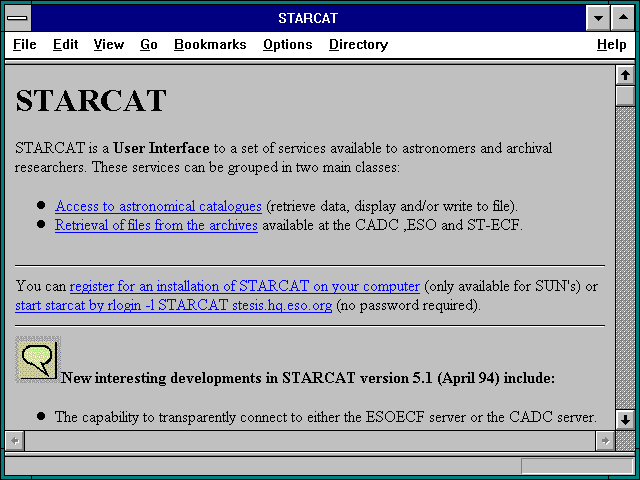
Task: Click the bold 'User Interface' text
Action: (x=161, y=148)
